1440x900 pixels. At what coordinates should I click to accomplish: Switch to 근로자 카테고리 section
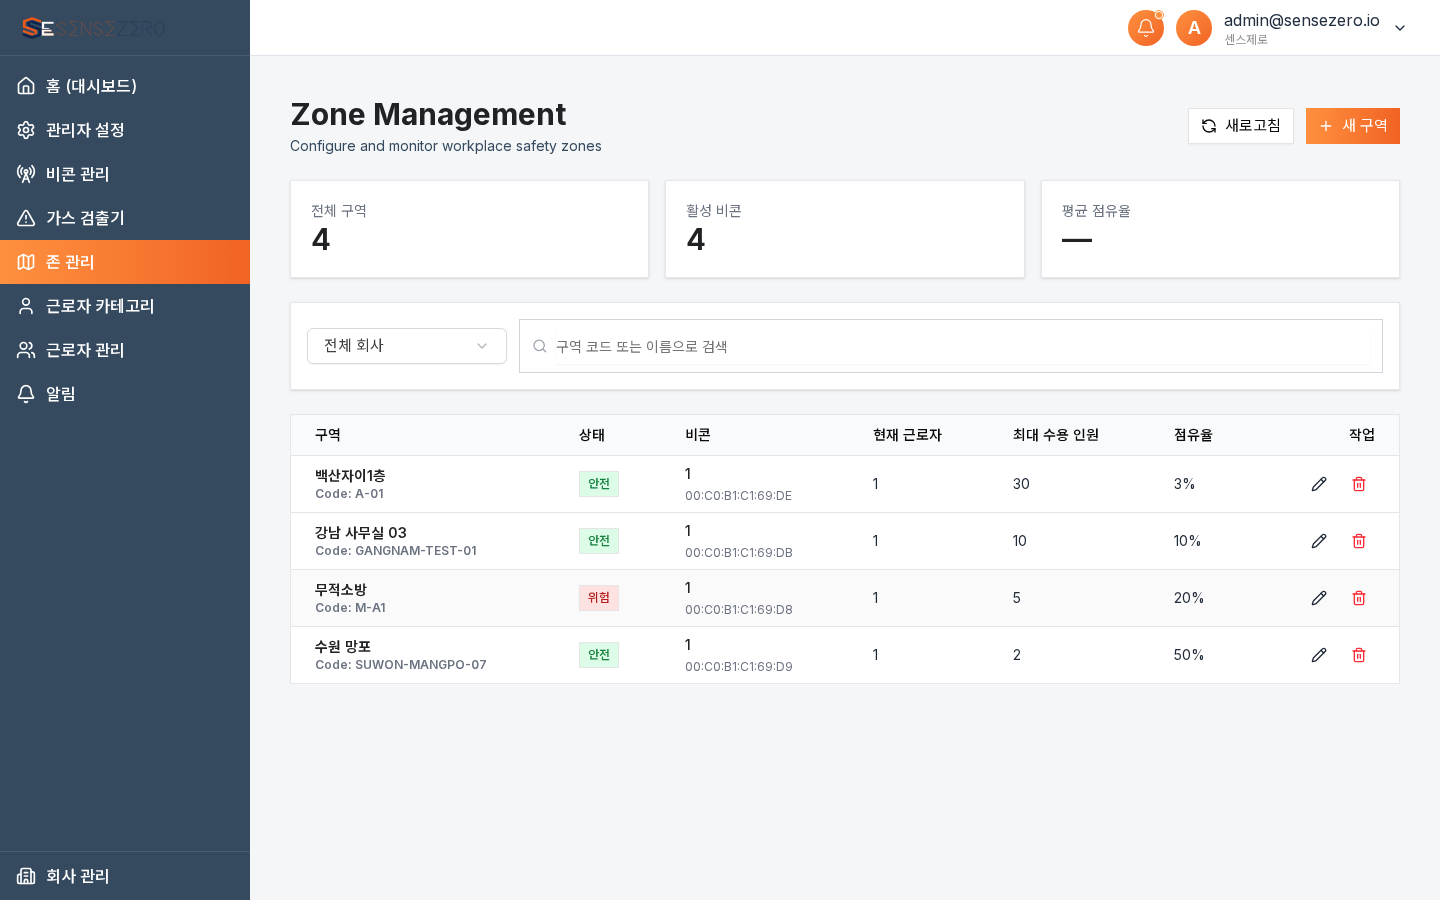tap(99, 306)
